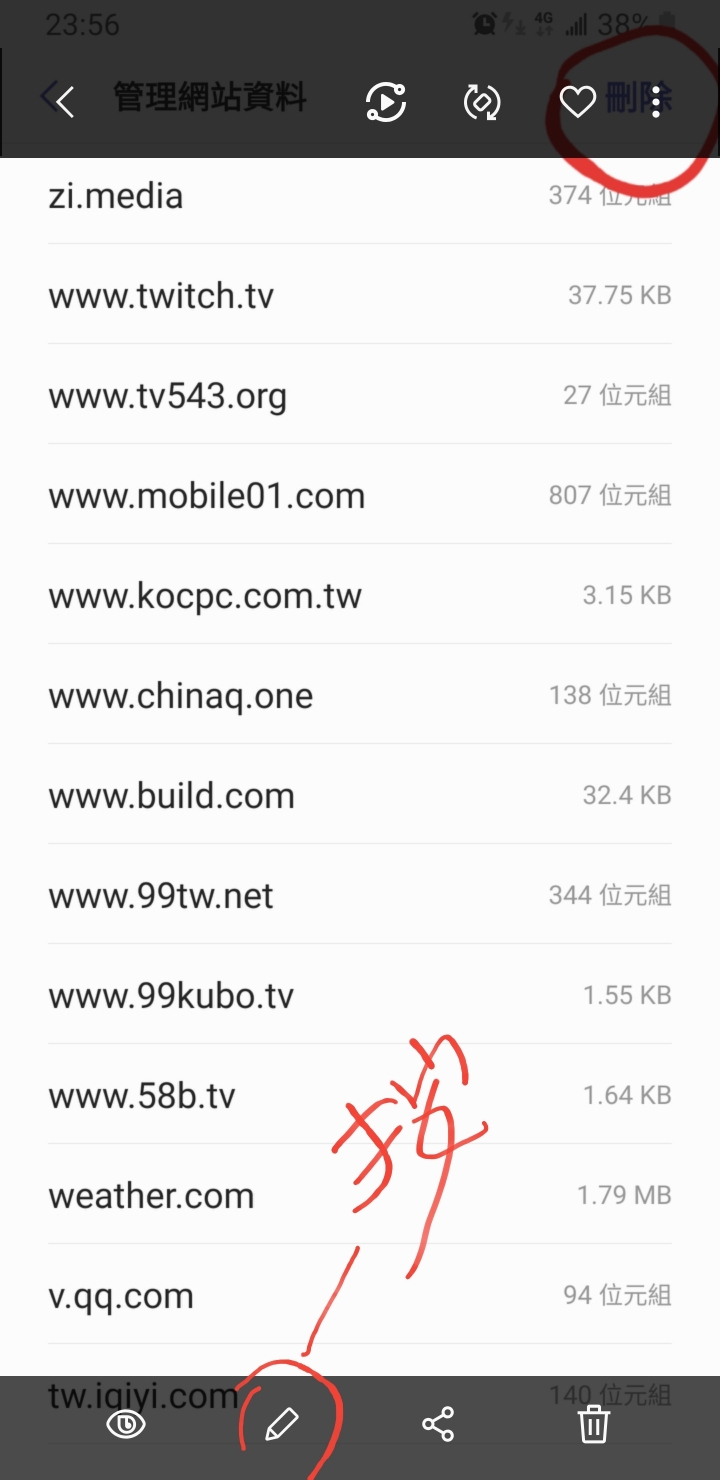Select the www.mobile01.com entry
This screenshot has width=720, height=1480.
(360, 494)
